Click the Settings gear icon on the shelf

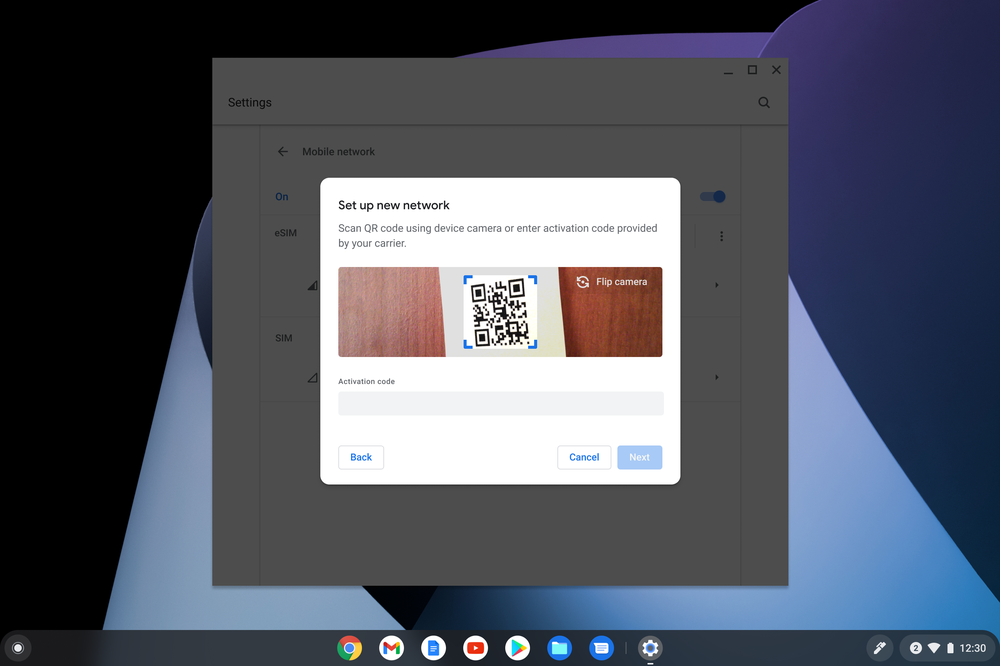pos(649,648)
